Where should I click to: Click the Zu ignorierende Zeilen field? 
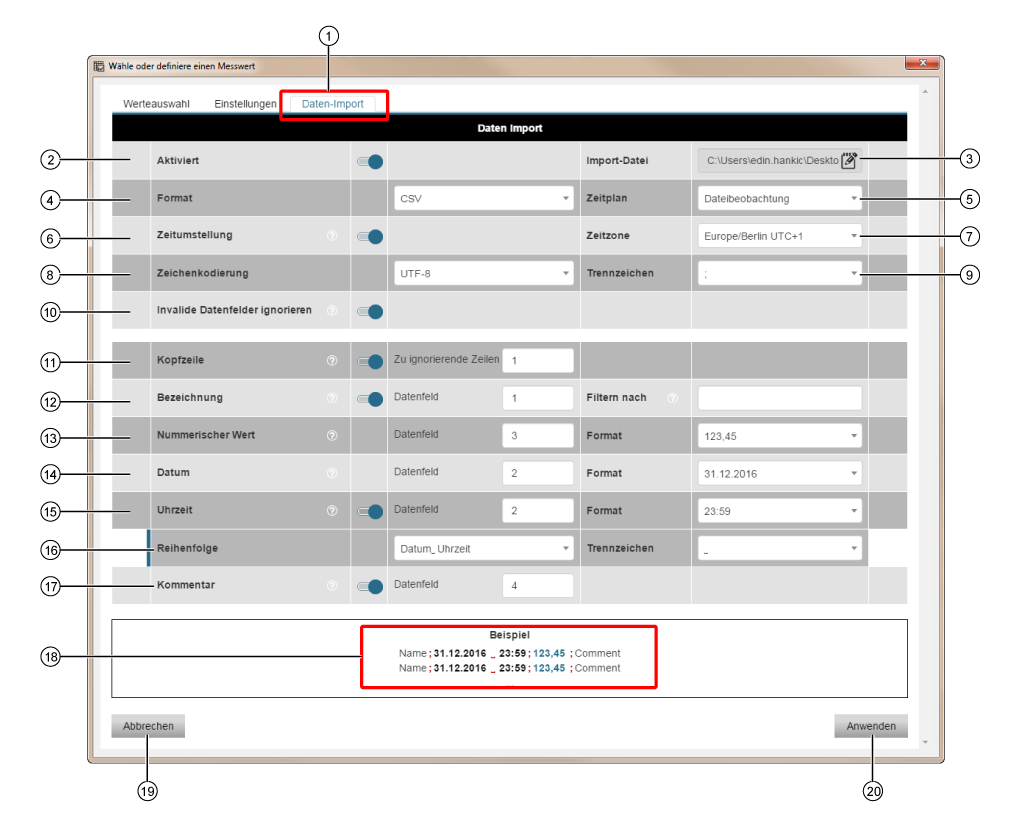pos(538,361)
